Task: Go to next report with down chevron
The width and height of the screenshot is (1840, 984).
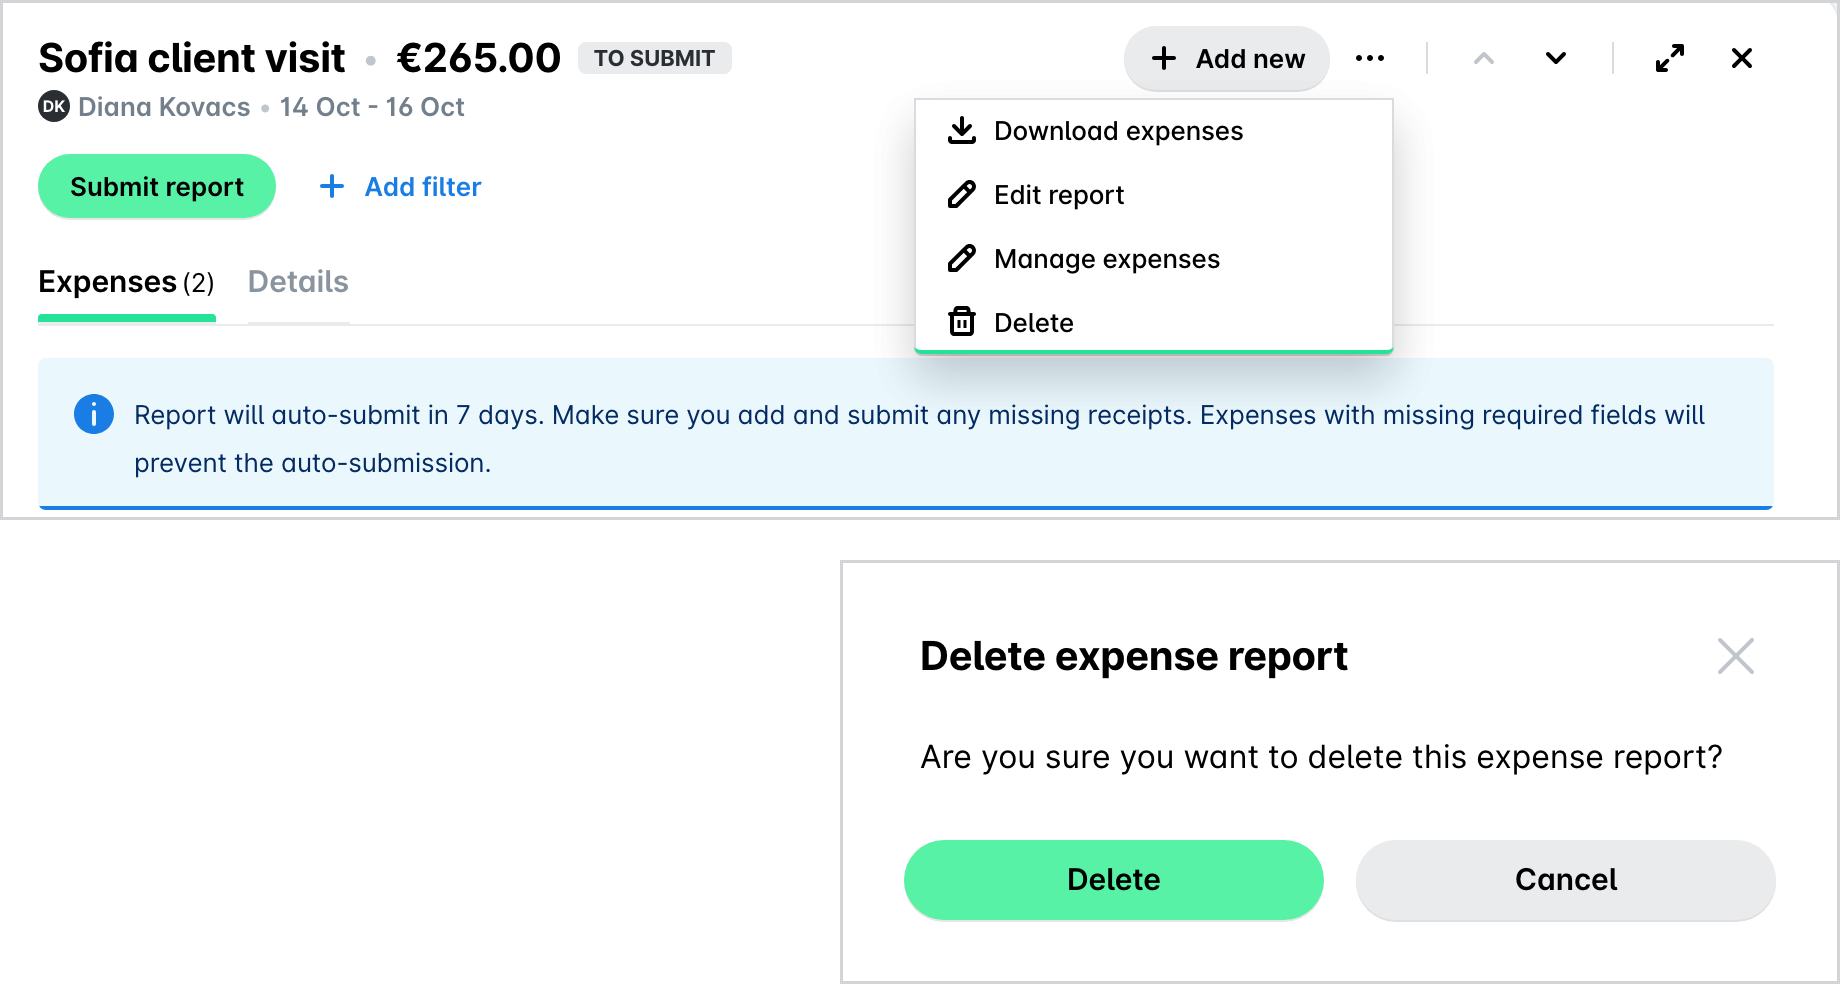Action: [1556, 58]
